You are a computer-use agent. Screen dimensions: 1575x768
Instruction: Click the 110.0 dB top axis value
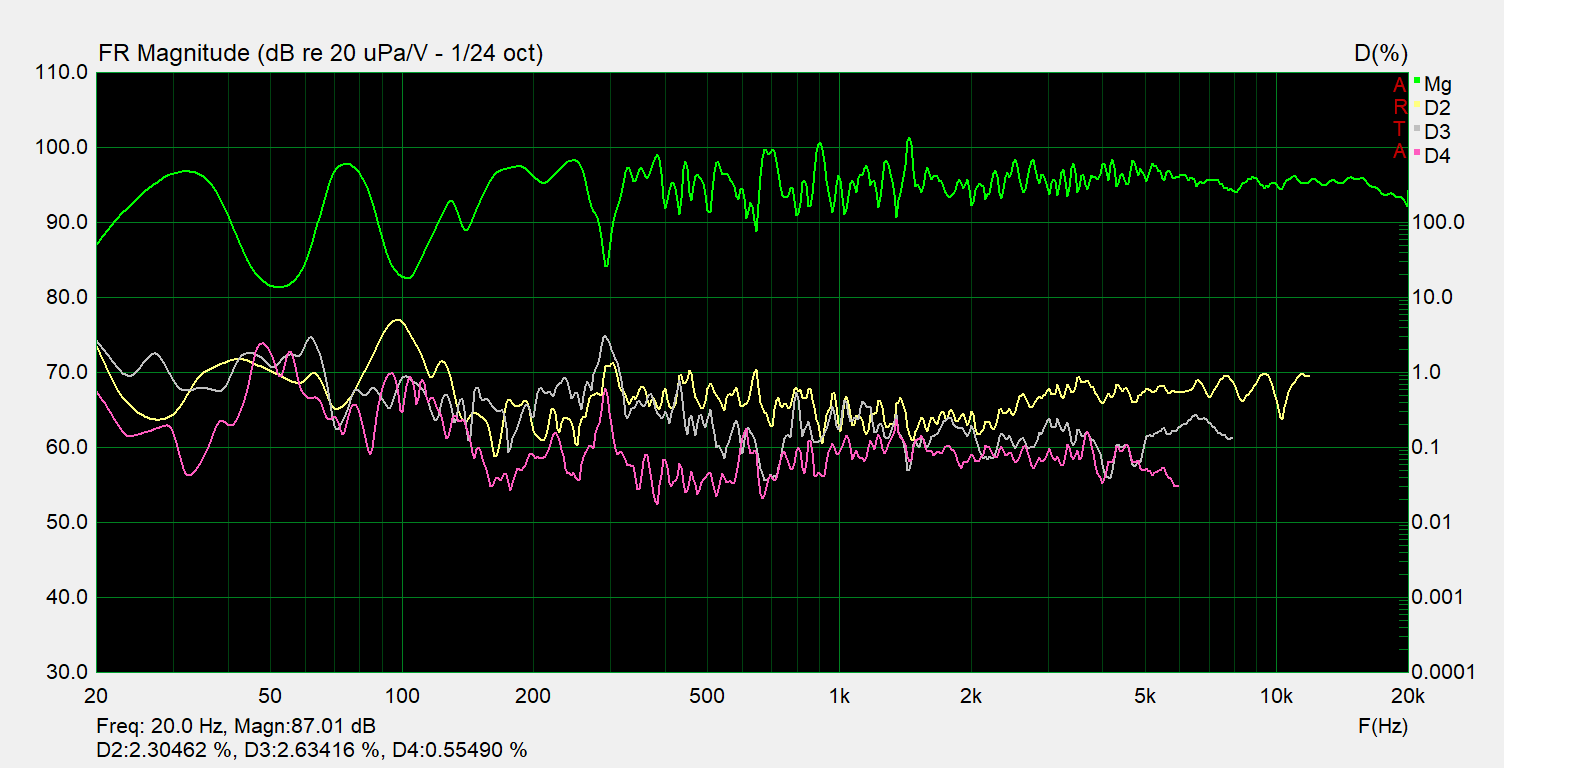click(61, 72)
